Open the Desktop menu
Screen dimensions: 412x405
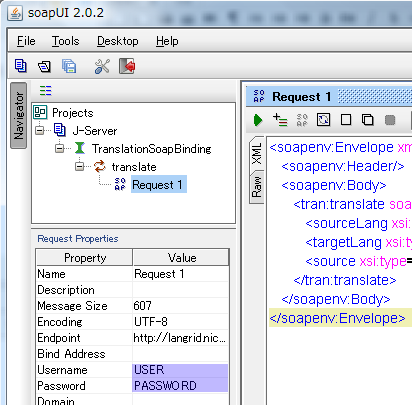(118, 41)
